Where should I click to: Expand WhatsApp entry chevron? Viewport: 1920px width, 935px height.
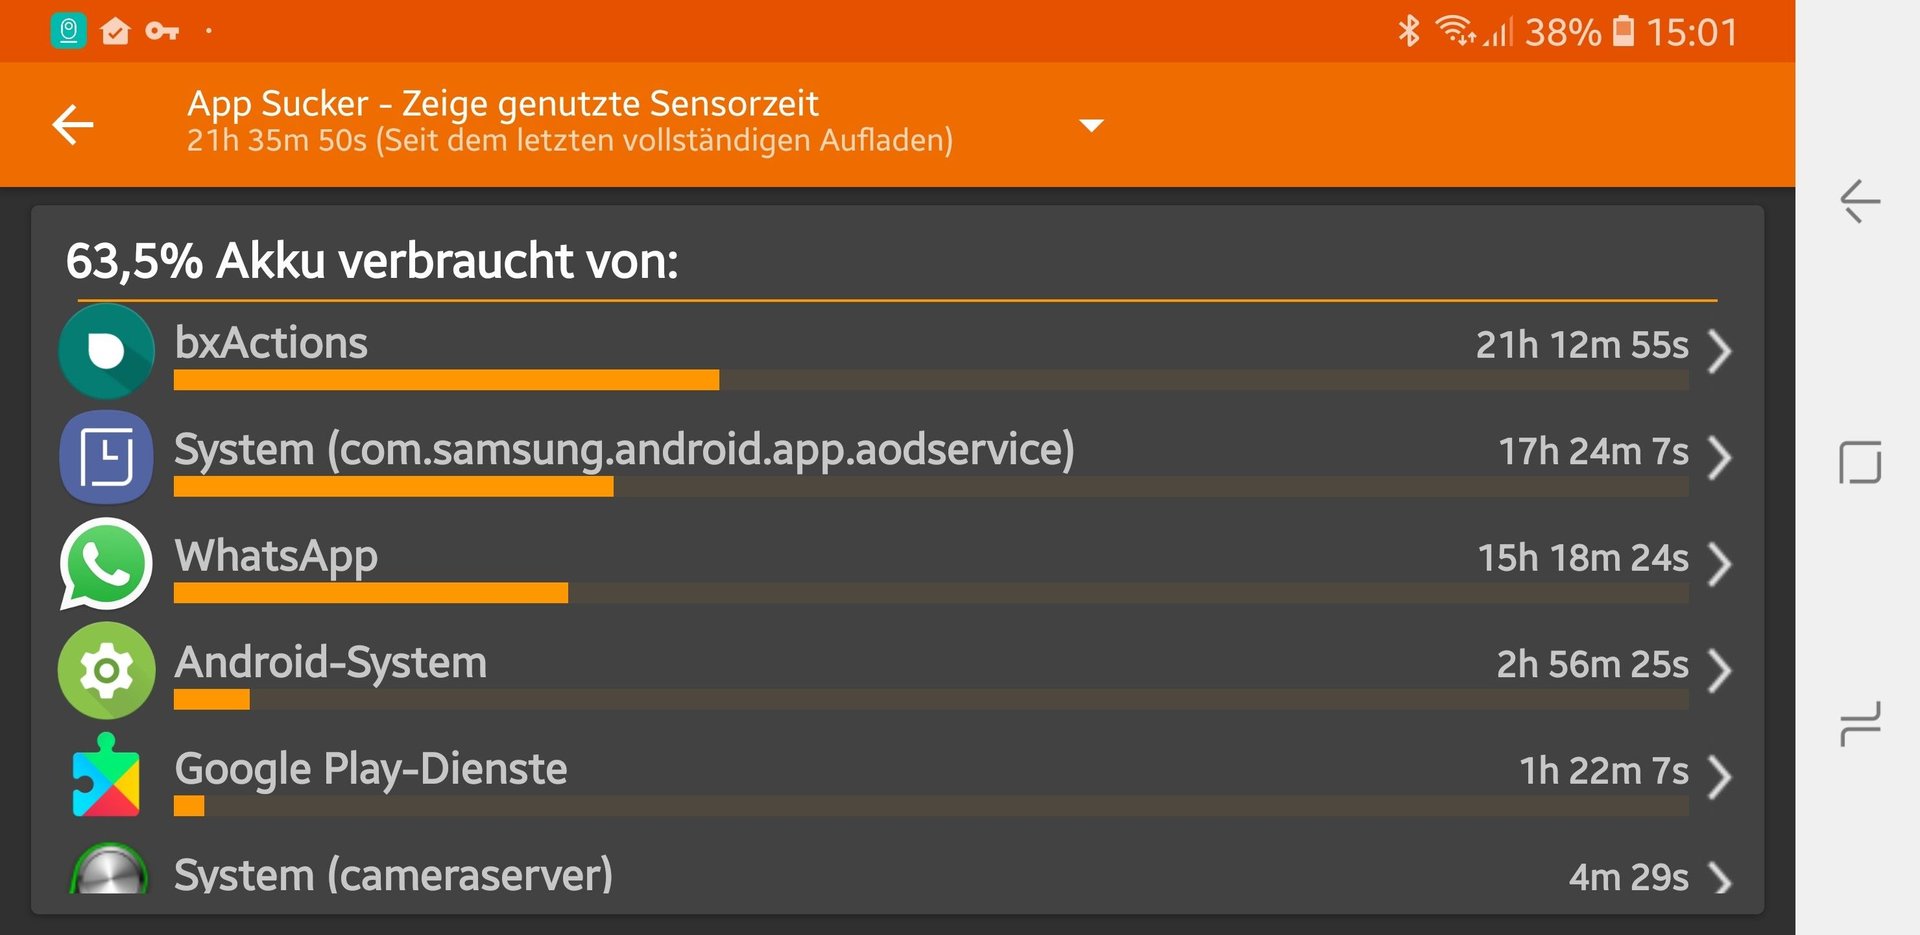[1719, 564]
